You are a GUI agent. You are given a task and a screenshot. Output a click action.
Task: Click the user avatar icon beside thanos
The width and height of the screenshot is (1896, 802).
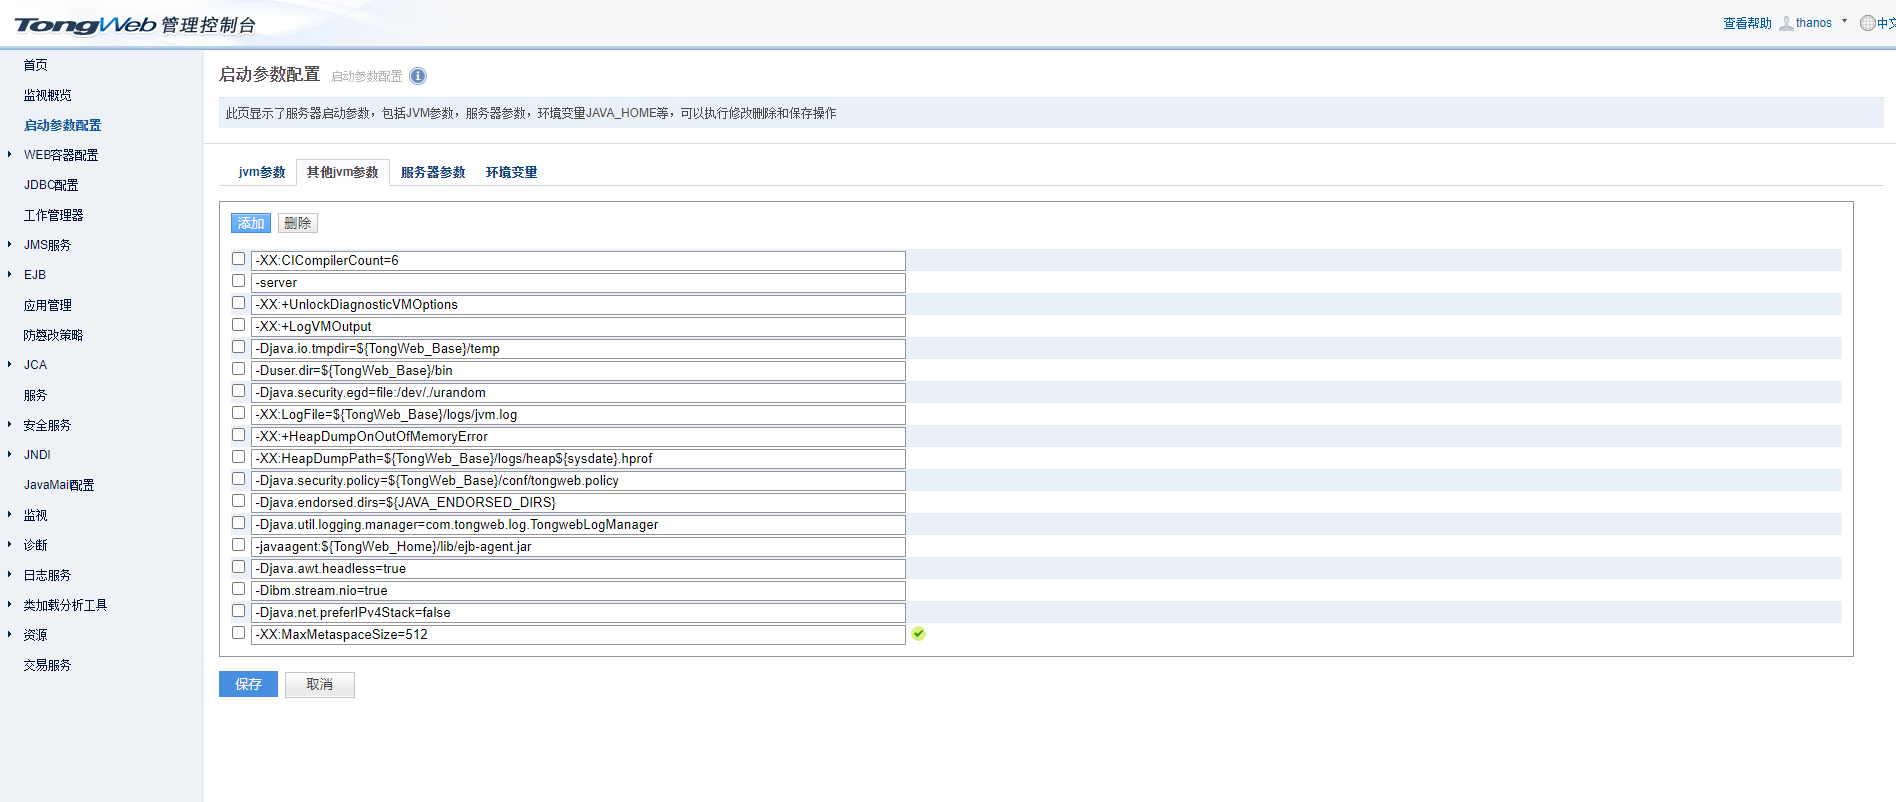(1786, 23)
